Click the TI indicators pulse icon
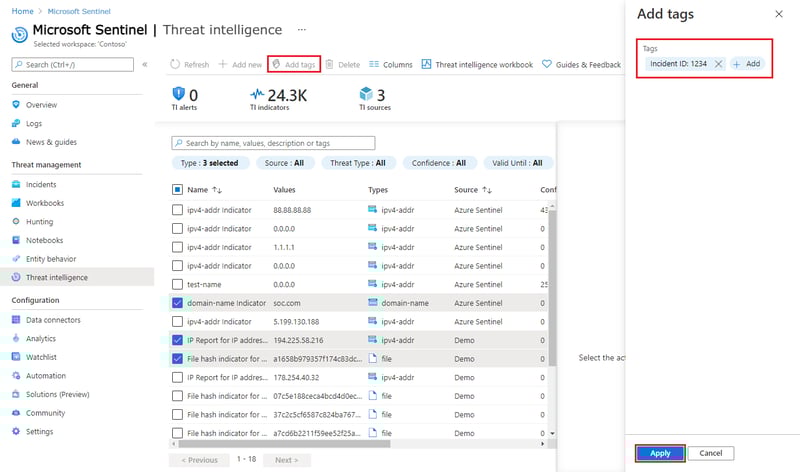800x472 pixels. [x=257, y=94]
